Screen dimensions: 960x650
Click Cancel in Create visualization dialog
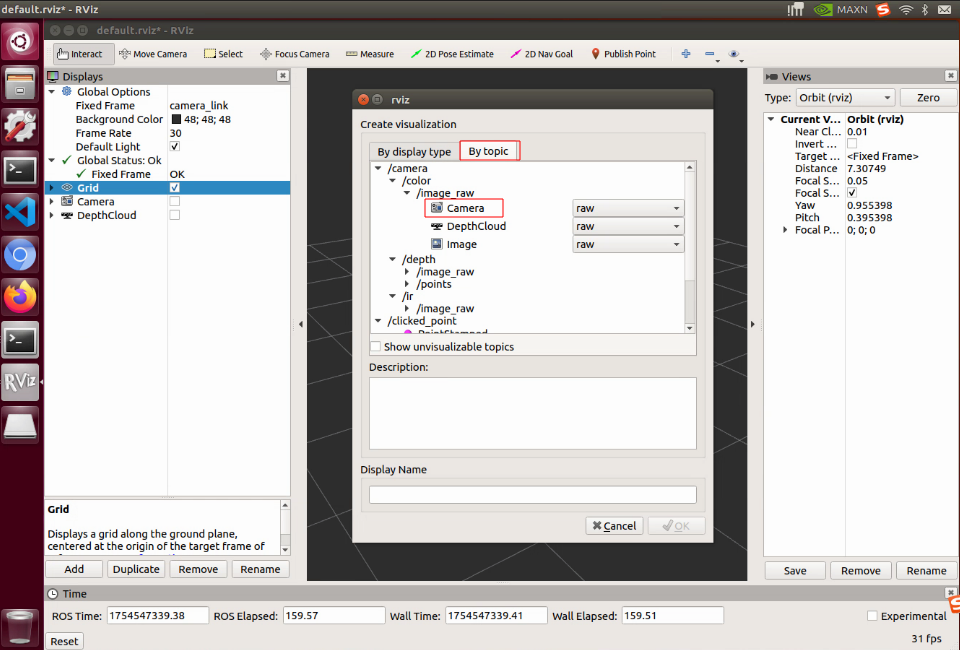click(614, 526)
